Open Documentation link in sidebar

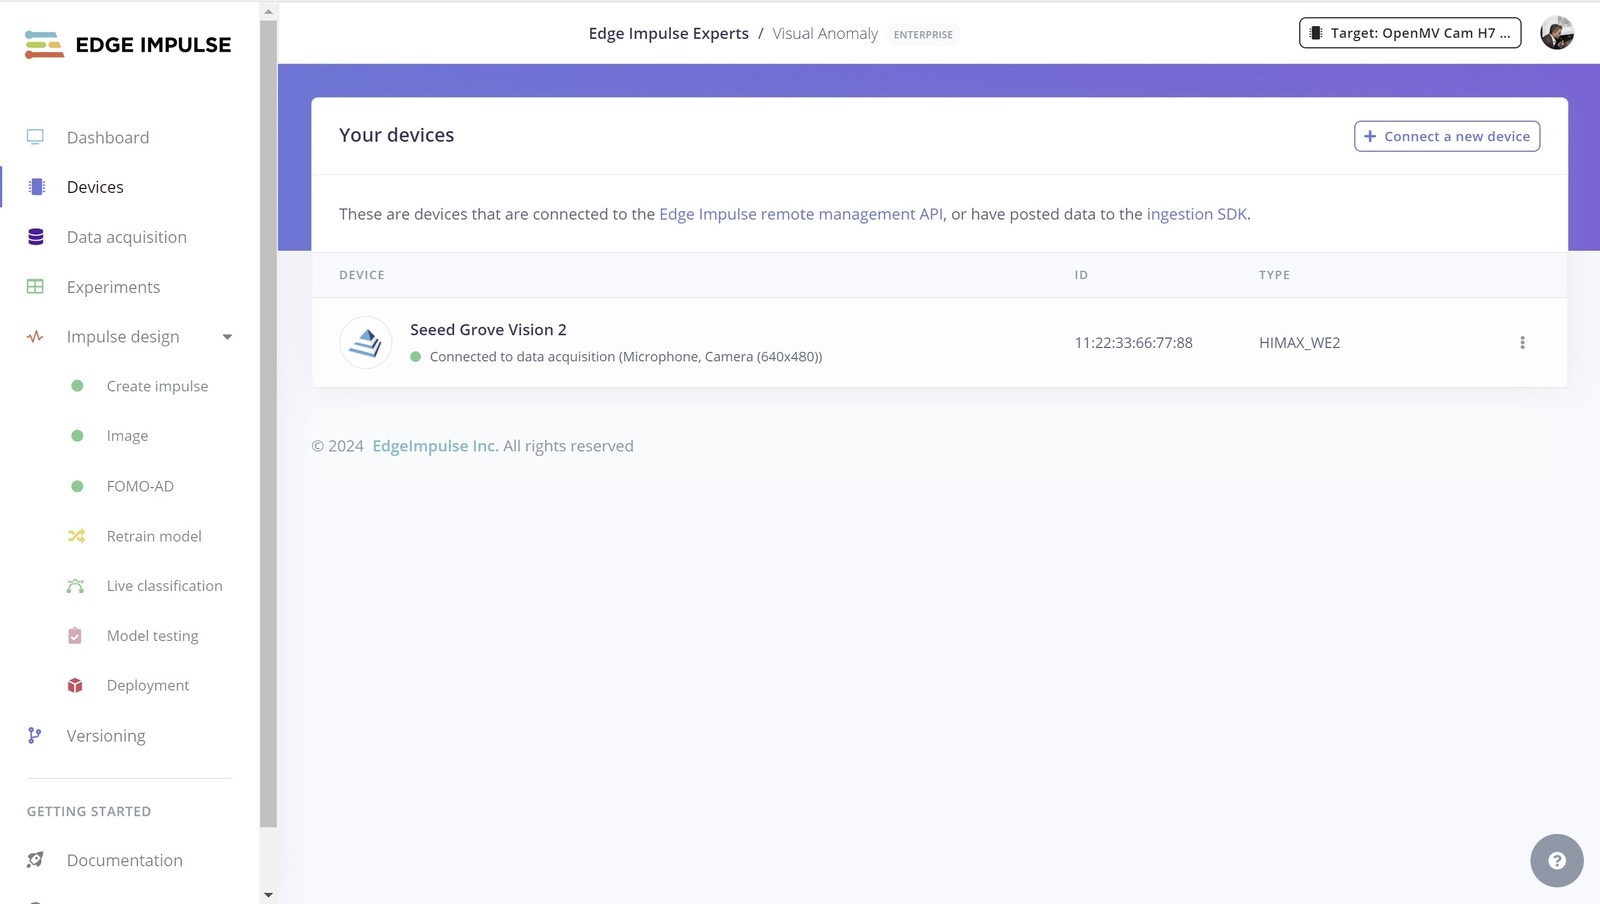125,860
